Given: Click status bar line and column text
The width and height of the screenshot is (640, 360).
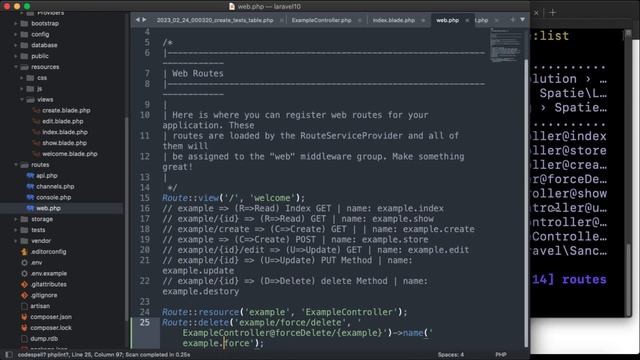Looking at the screenshot, I should pyautogui.click(x=104, y=355).
